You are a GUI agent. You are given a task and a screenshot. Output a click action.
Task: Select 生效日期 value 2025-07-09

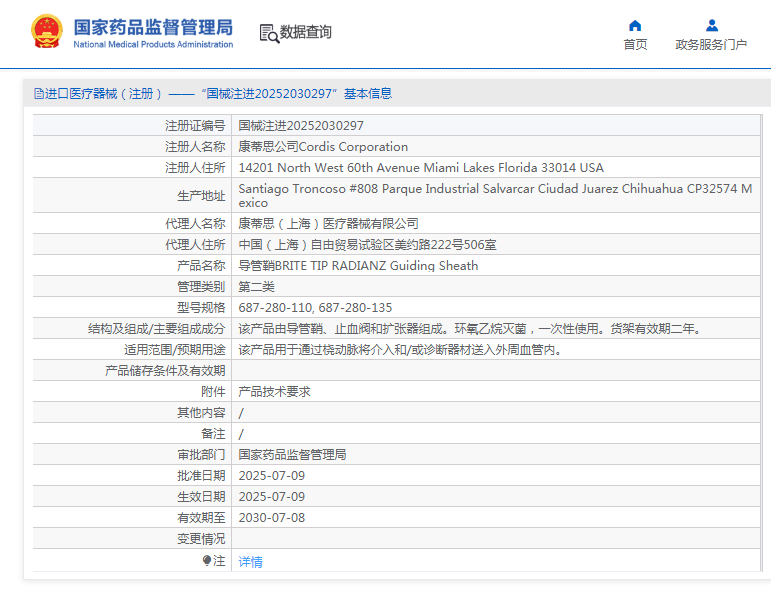tap(271, 497)
